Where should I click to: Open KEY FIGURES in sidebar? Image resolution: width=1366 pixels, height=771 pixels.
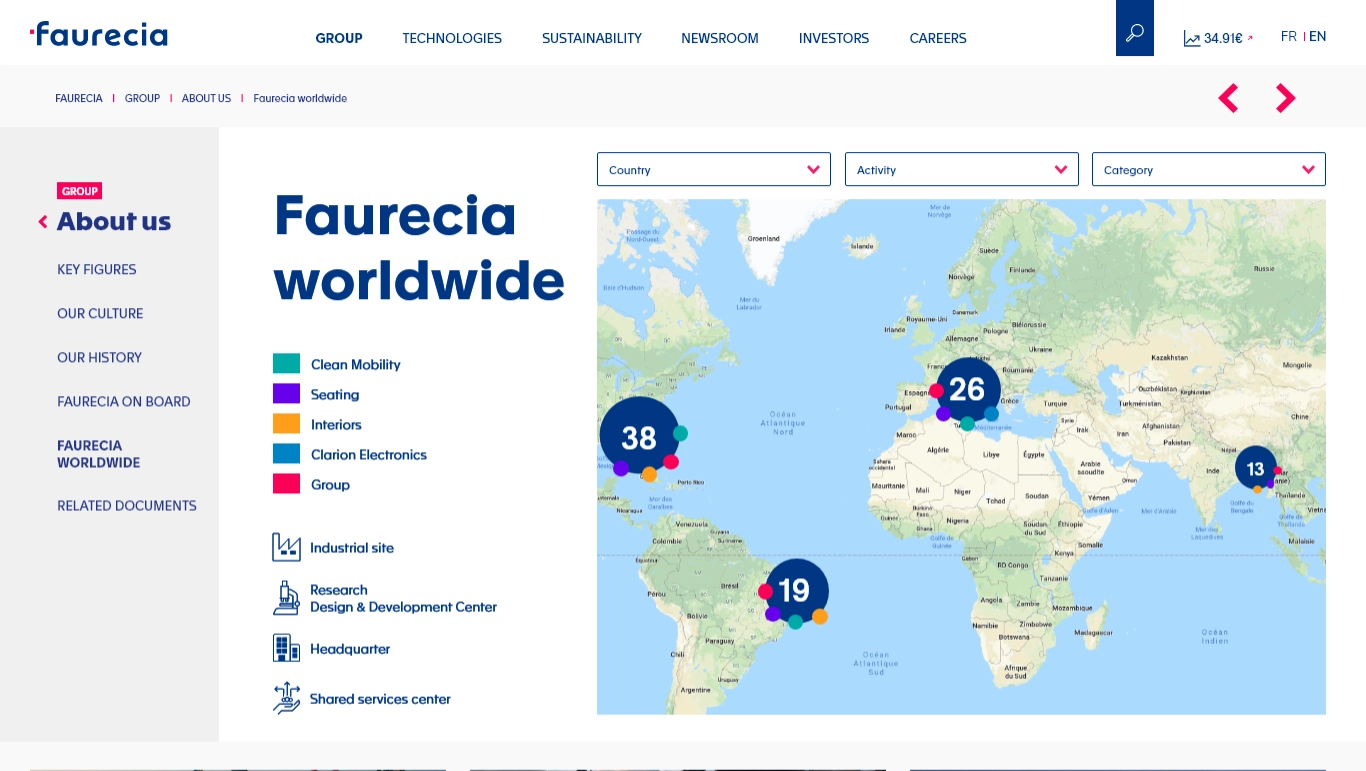coord(97,269)
